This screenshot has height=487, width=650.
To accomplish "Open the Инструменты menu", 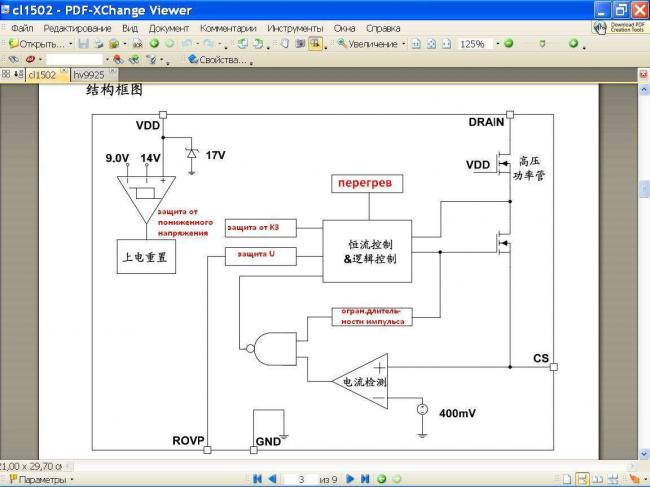I will point(295,28).
